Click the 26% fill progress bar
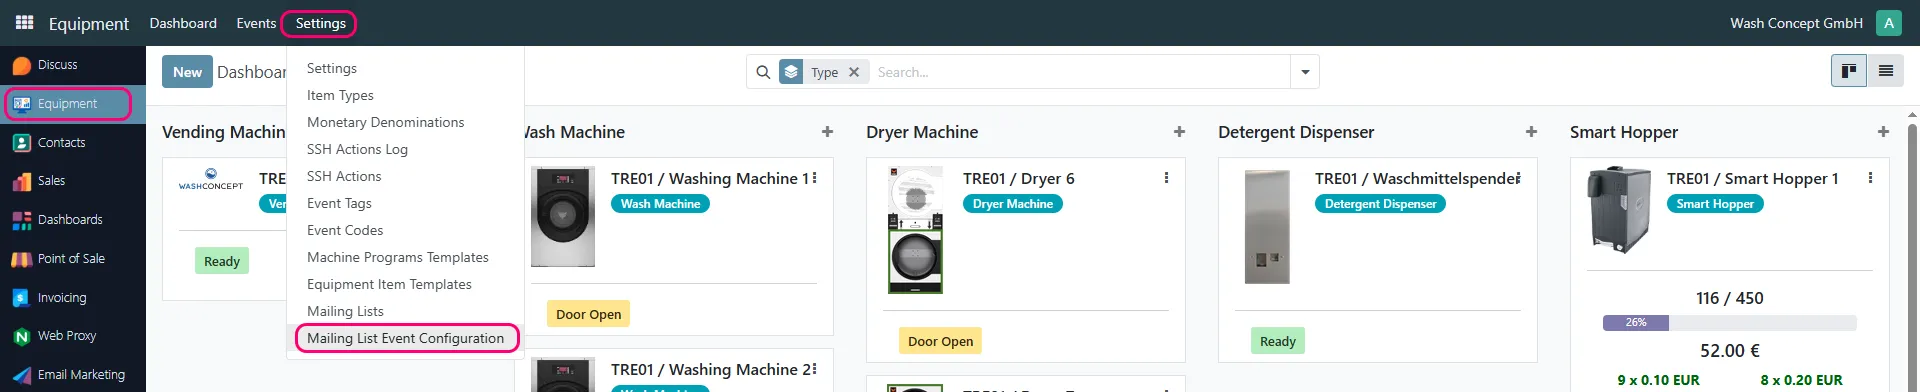 [1730, 322]
